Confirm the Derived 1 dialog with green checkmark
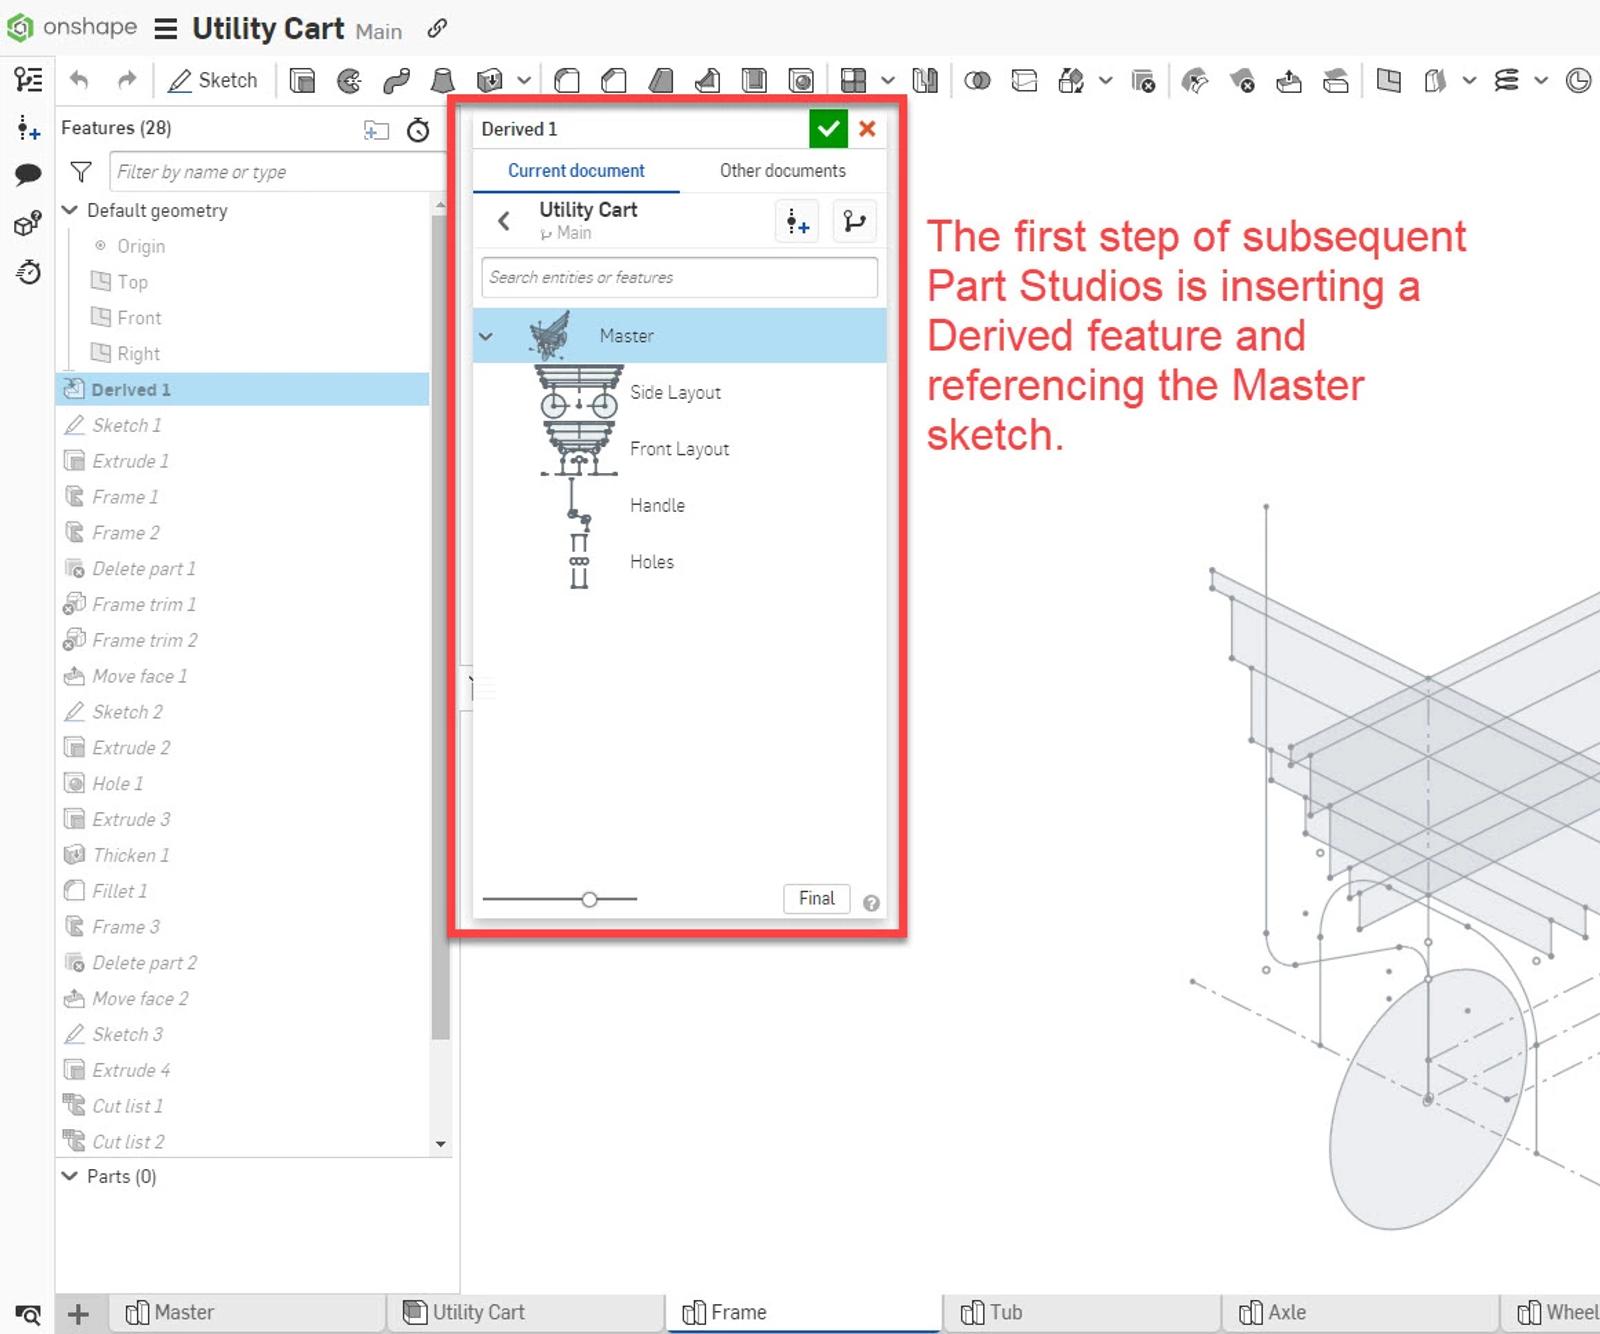 pos(827,128)
